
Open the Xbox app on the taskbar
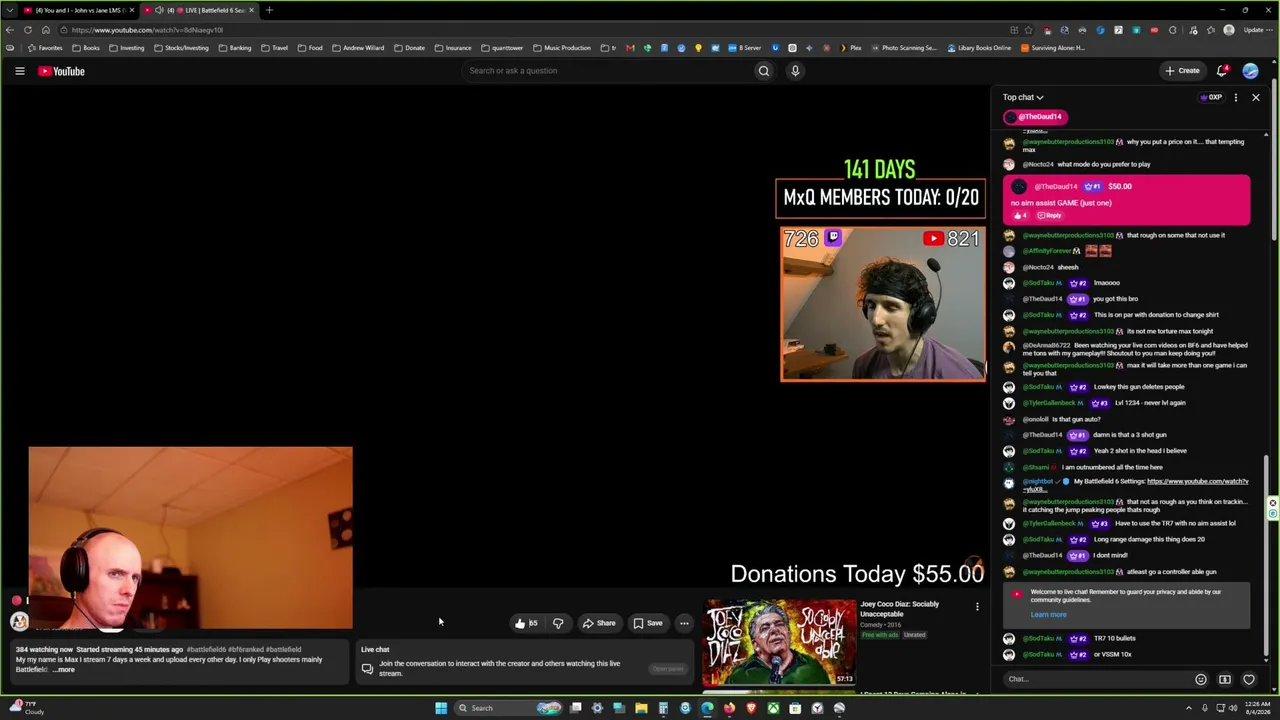pos(773,708)
